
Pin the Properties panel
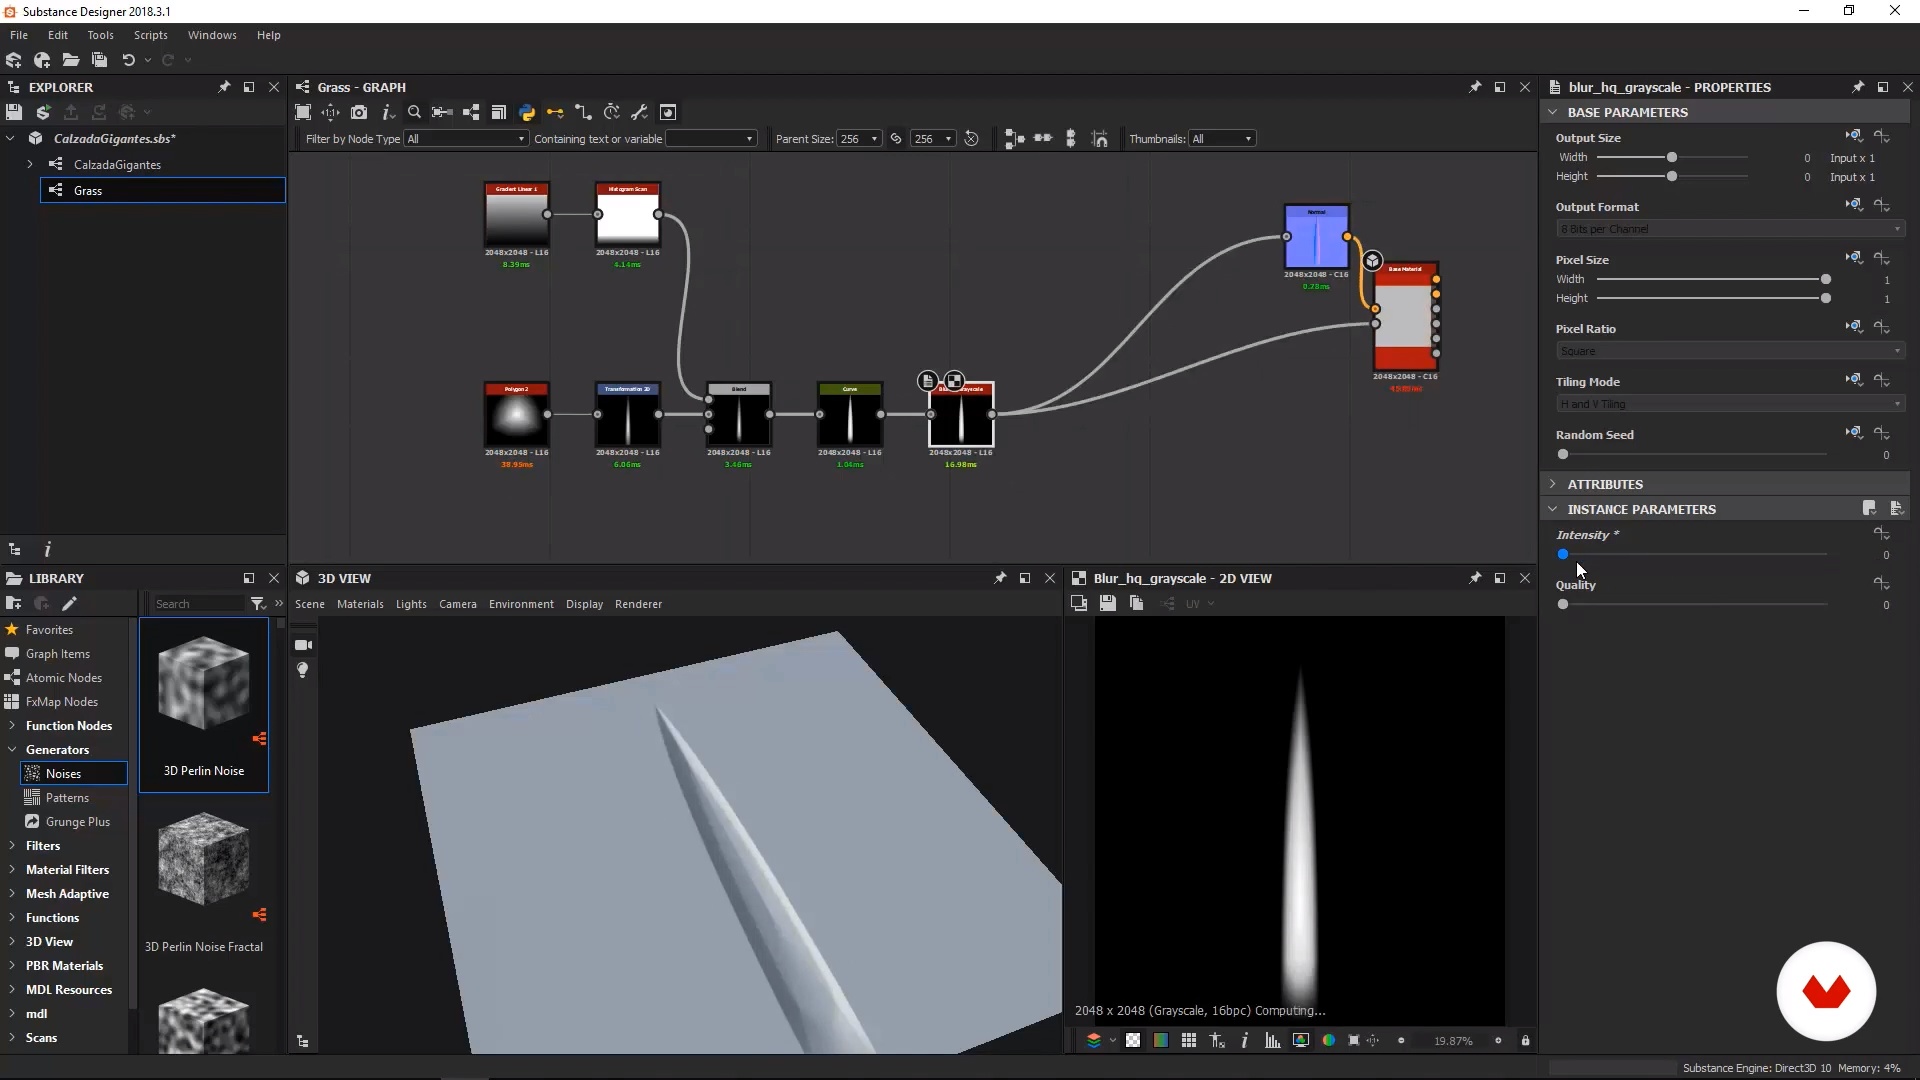pyautogui.click(x=1858, y=87)
